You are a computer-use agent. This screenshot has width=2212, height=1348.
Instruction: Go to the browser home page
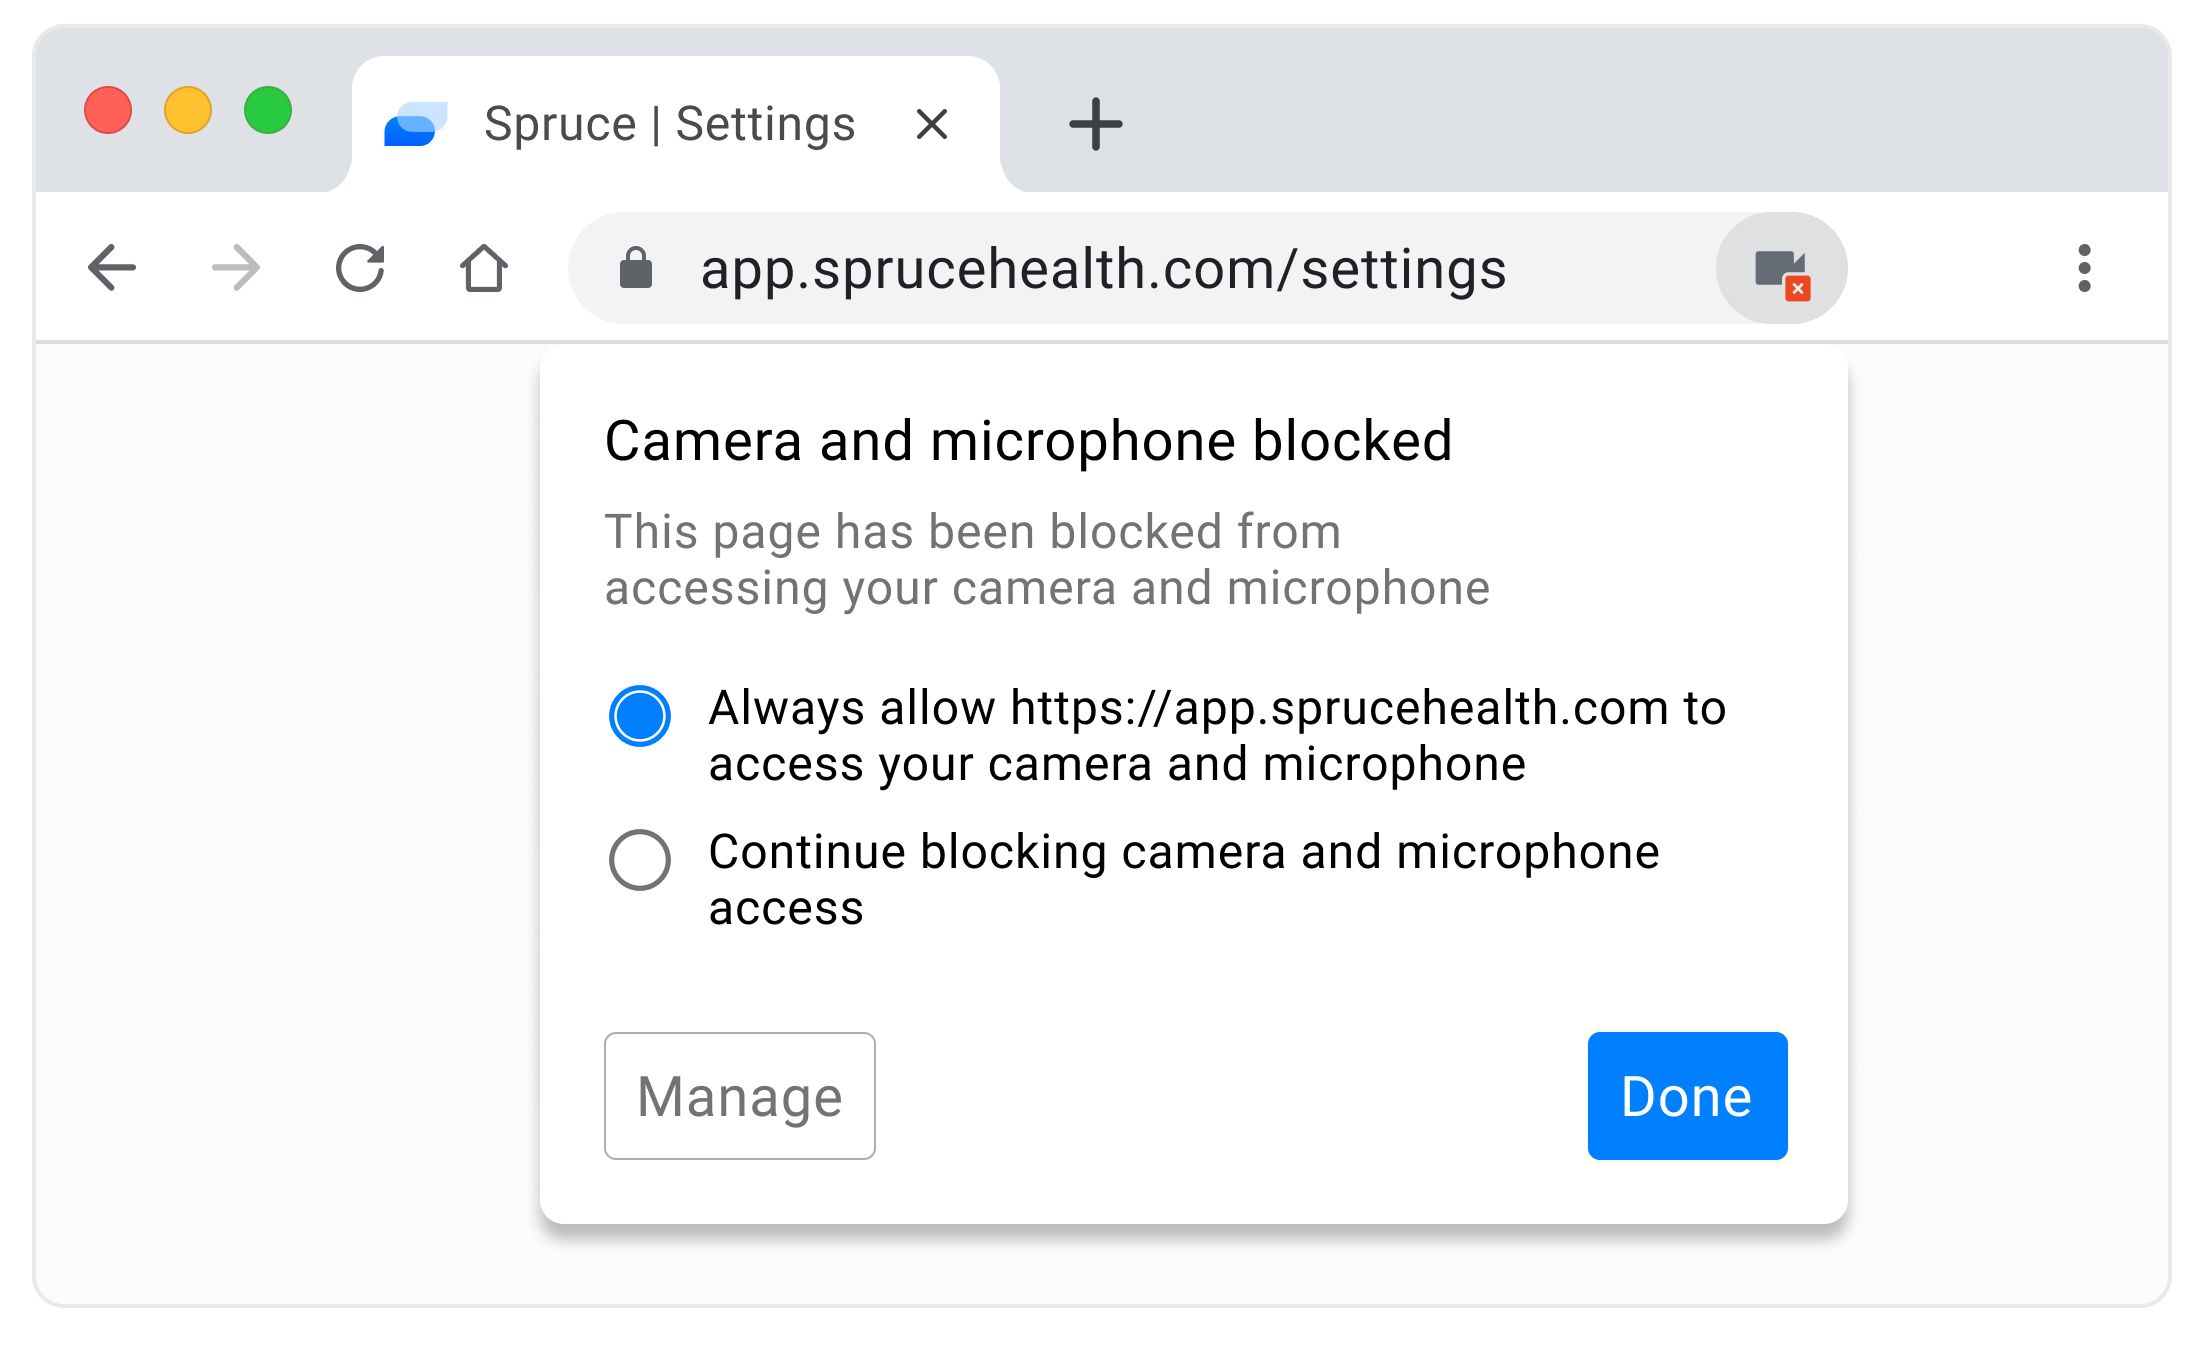pos(484,268)
